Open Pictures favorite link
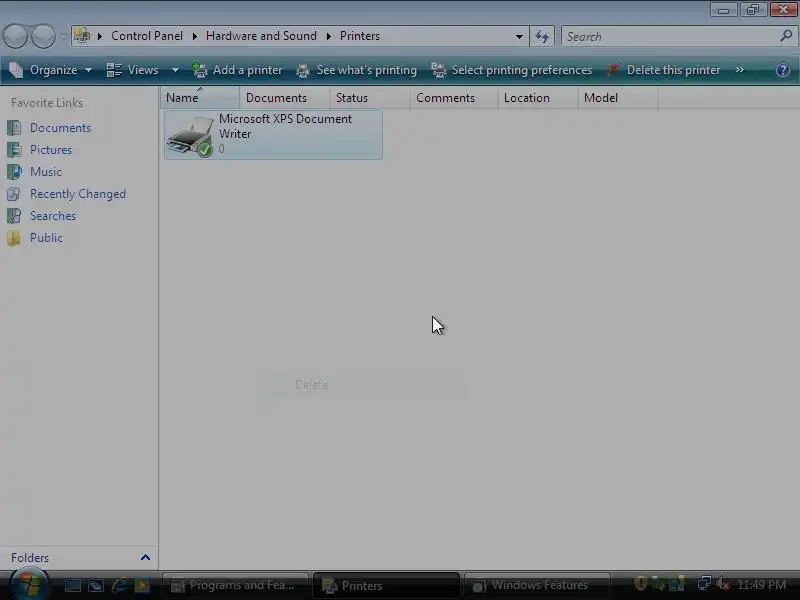This screenshot has width=800, height=600. pos(51,150)
